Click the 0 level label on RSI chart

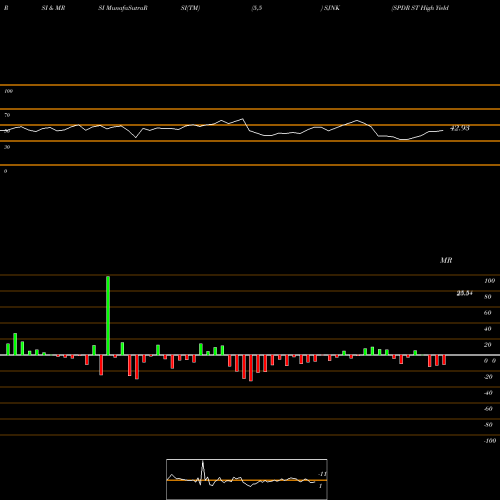(x=5, y=171)
